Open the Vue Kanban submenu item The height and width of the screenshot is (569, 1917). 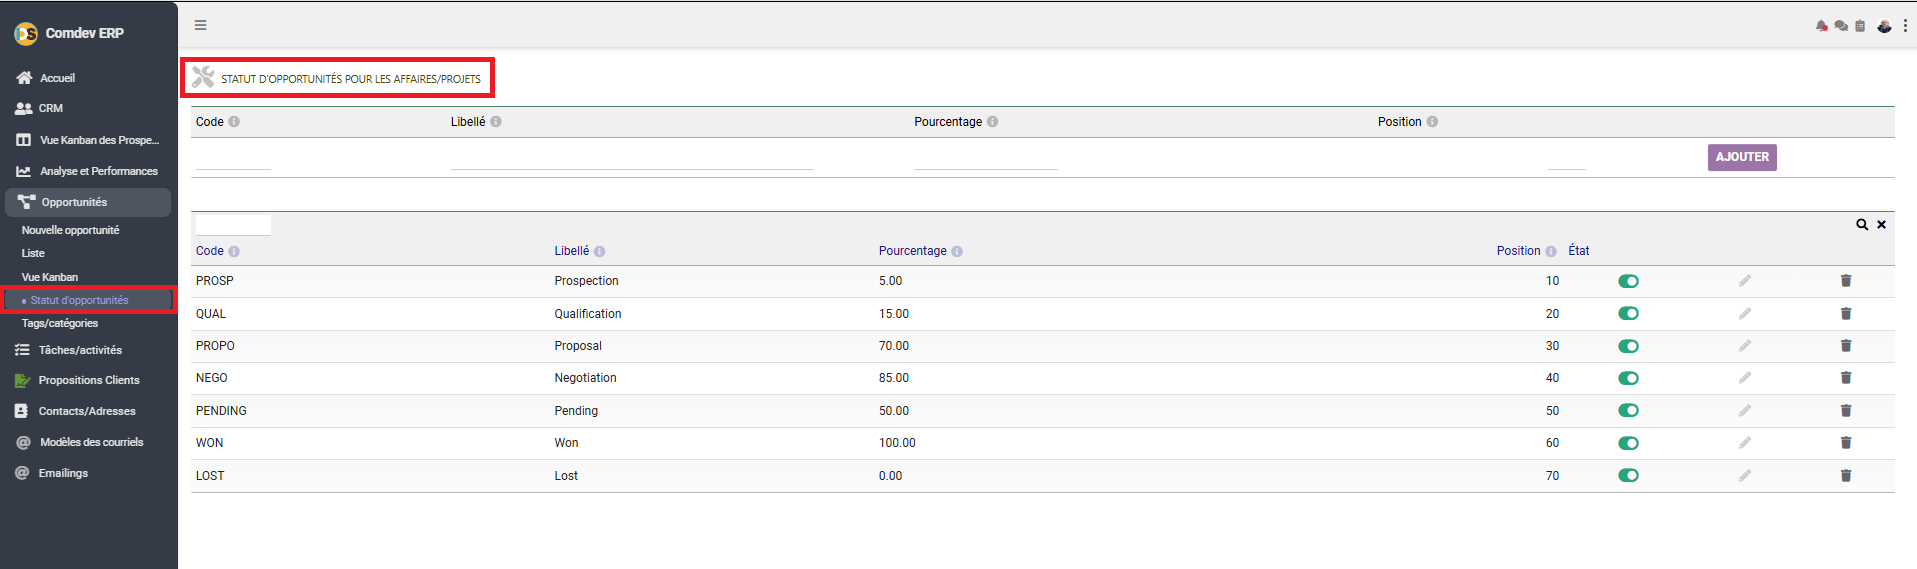[x=50, y=277]
